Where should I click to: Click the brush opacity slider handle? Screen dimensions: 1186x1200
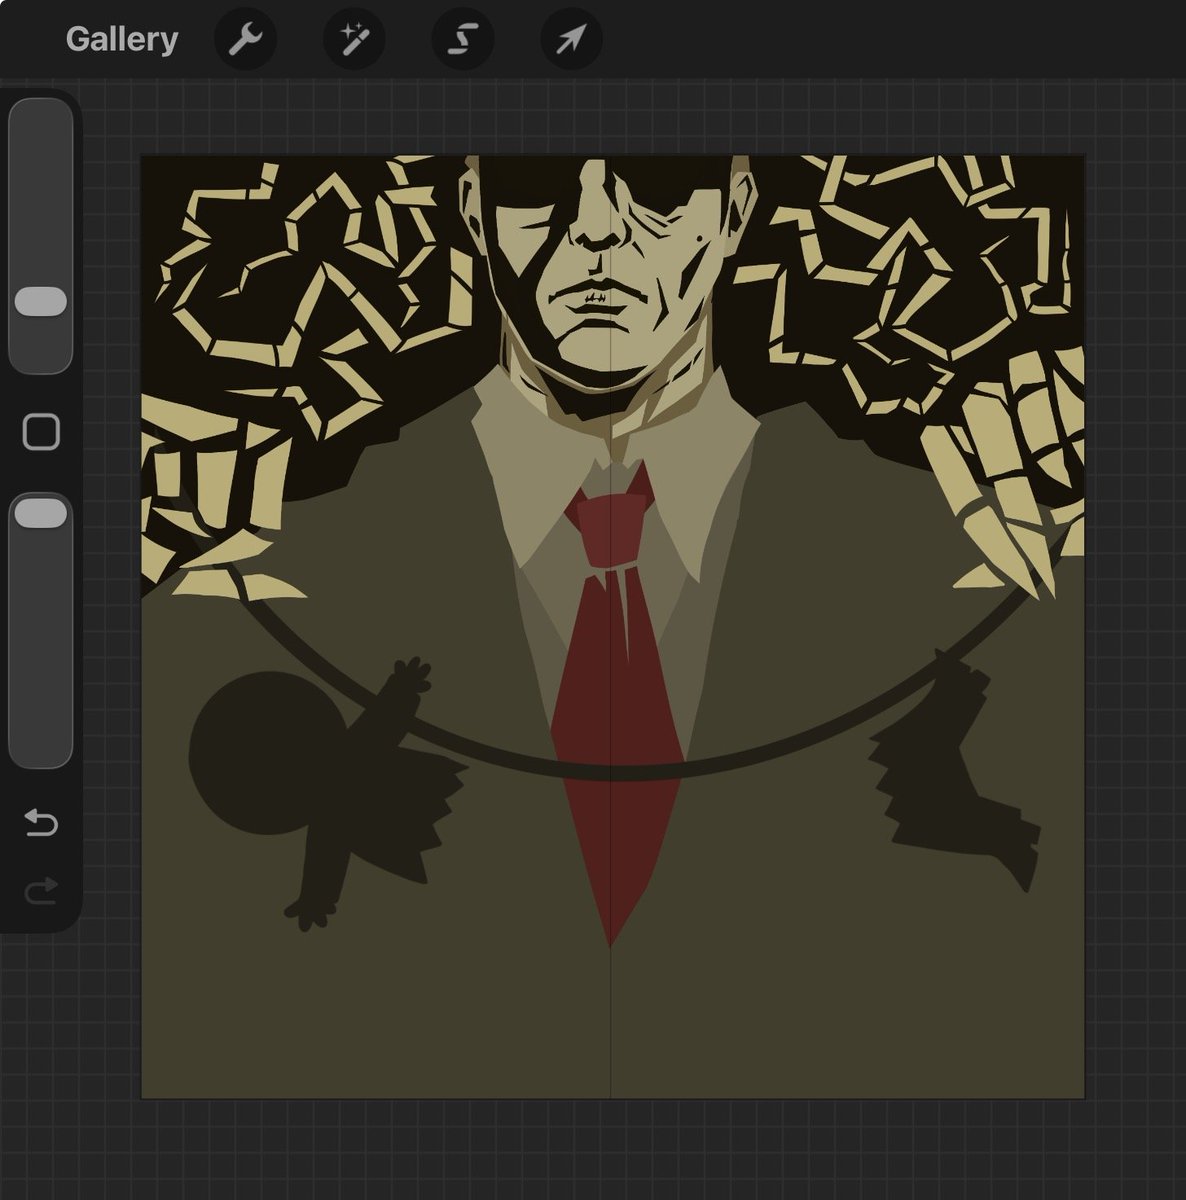click(41, 513)
